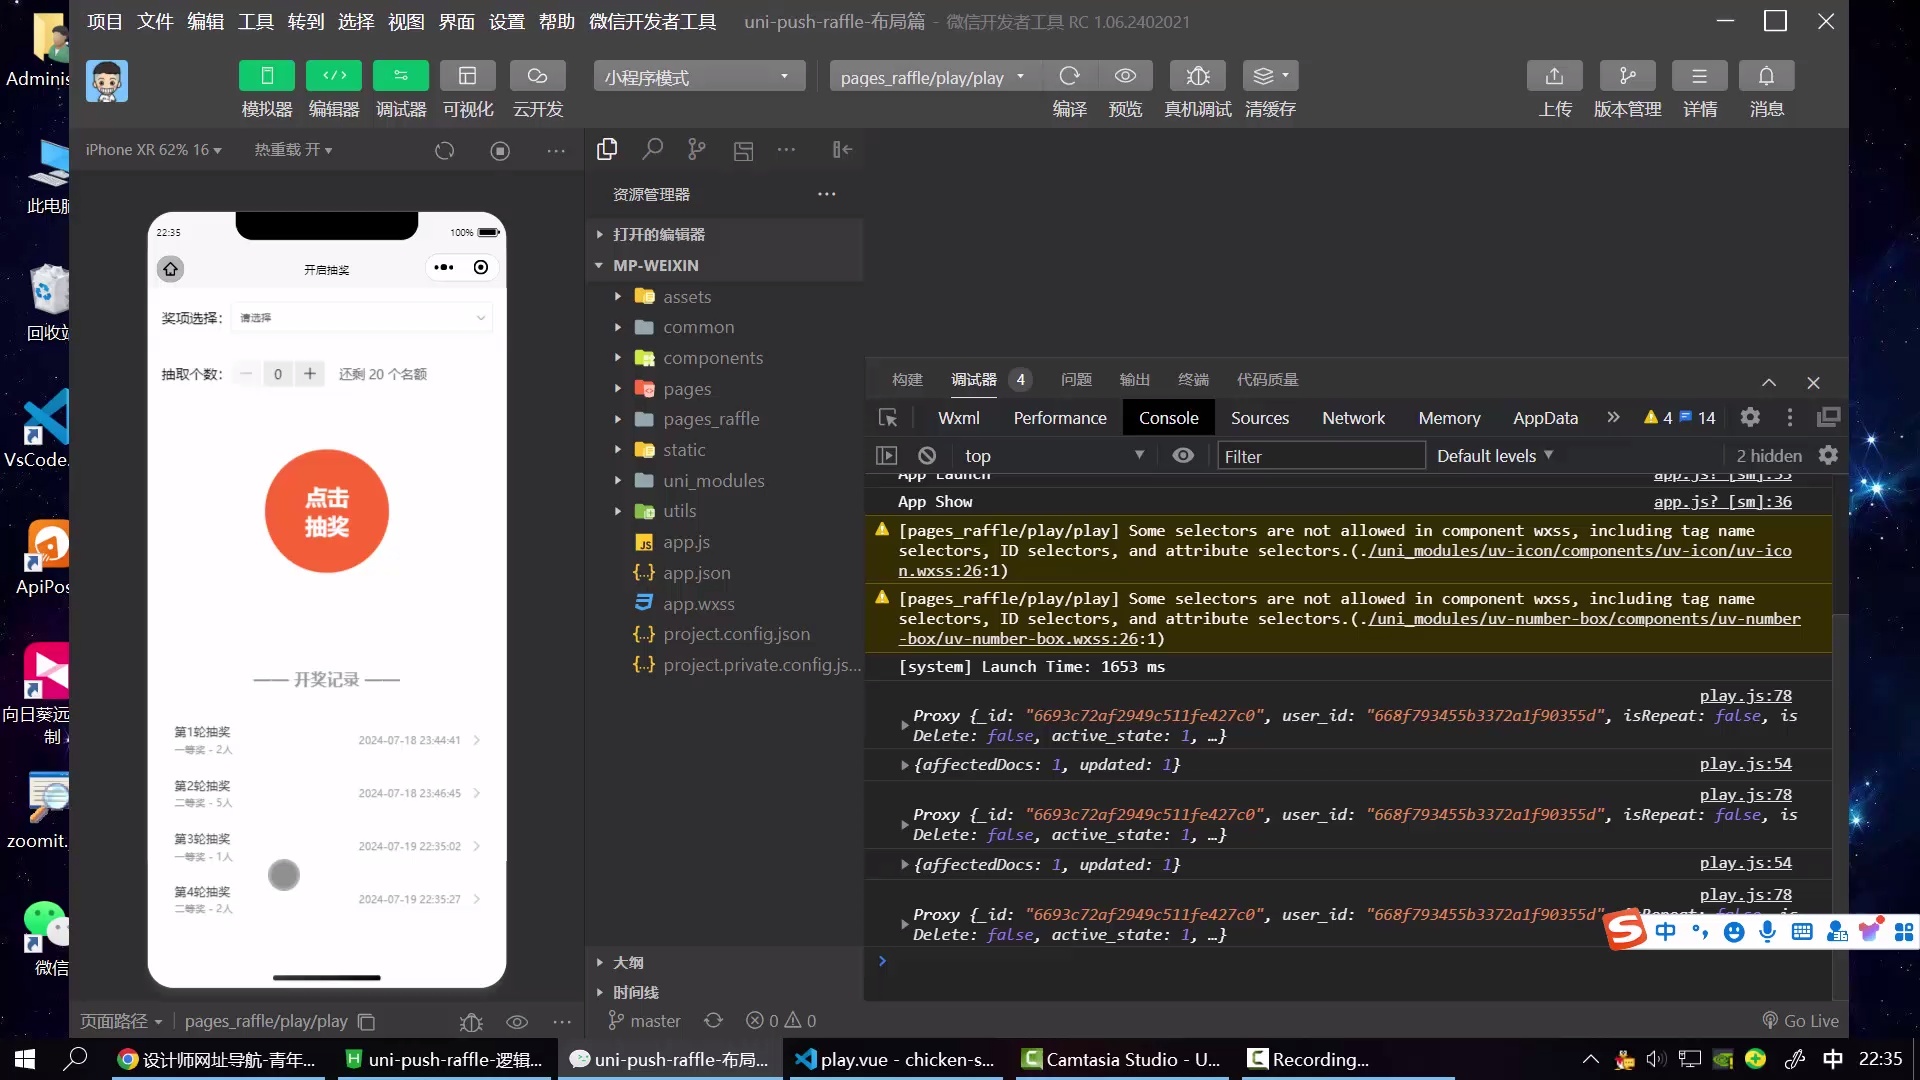This screenshot has height=1080, width=1920.
Task: Click the compile (编译) refresh icon
Action: [x=1069, y=77]
